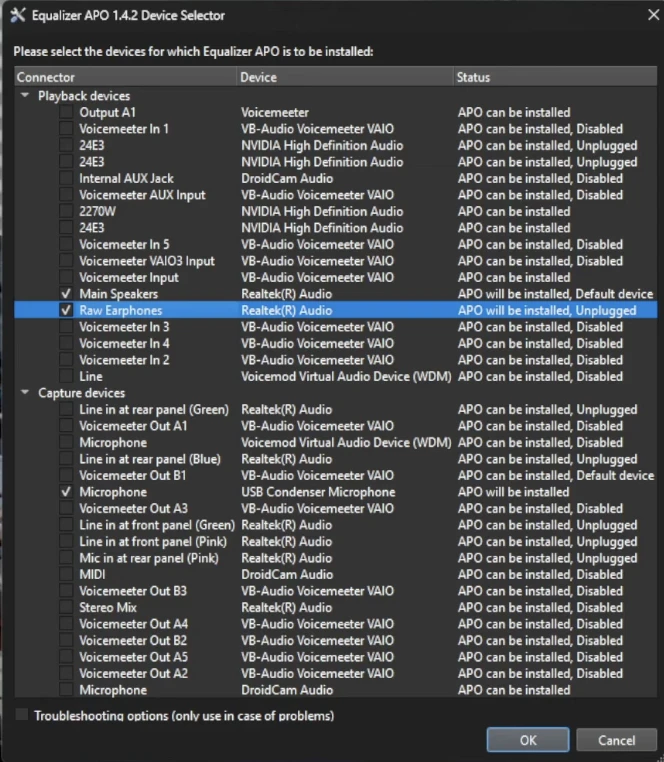Click the Voicemeeter device of Output A1
664x762 pixels.
click(x=275, y=112)
